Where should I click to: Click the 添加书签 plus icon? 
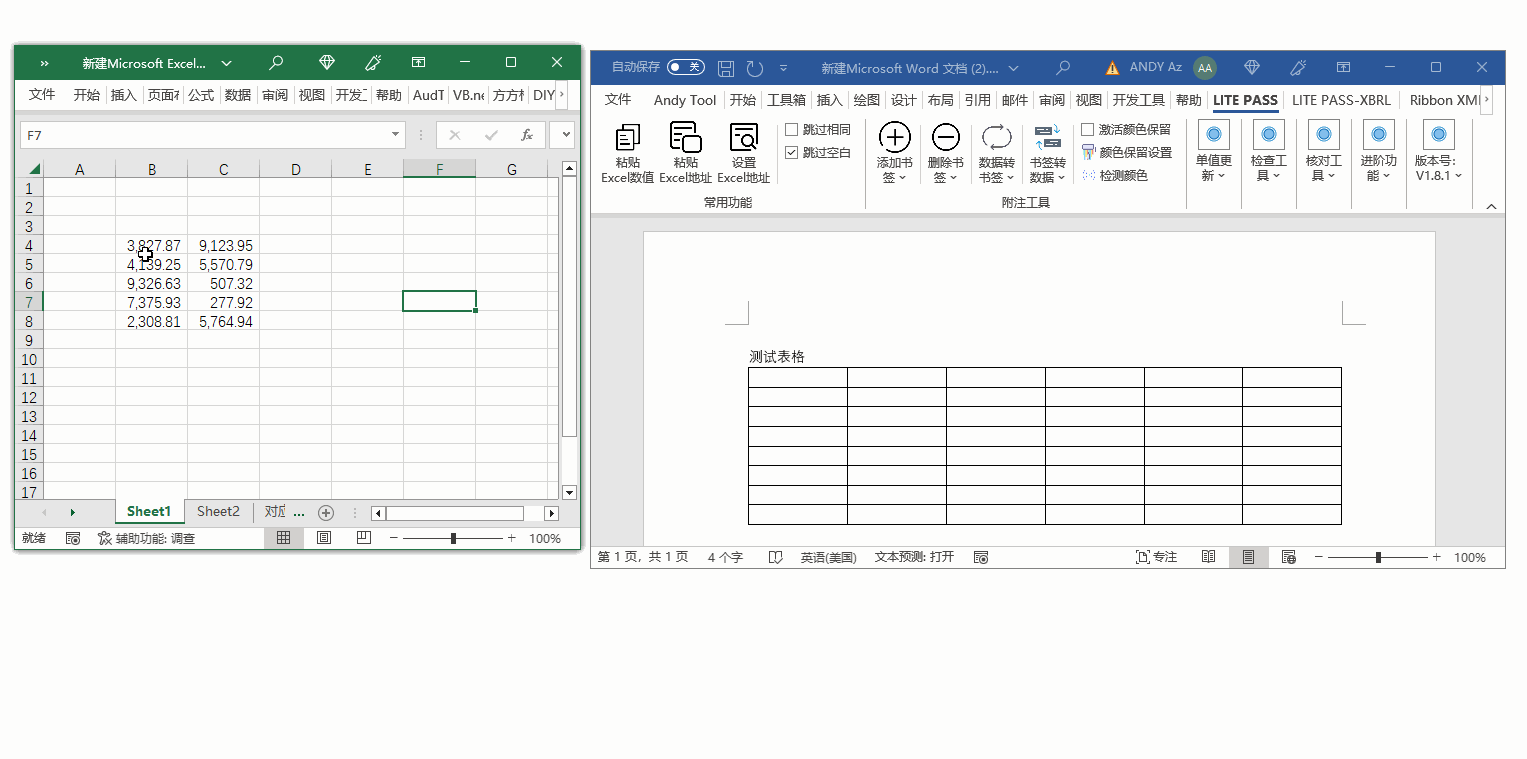tap(894, 137)
